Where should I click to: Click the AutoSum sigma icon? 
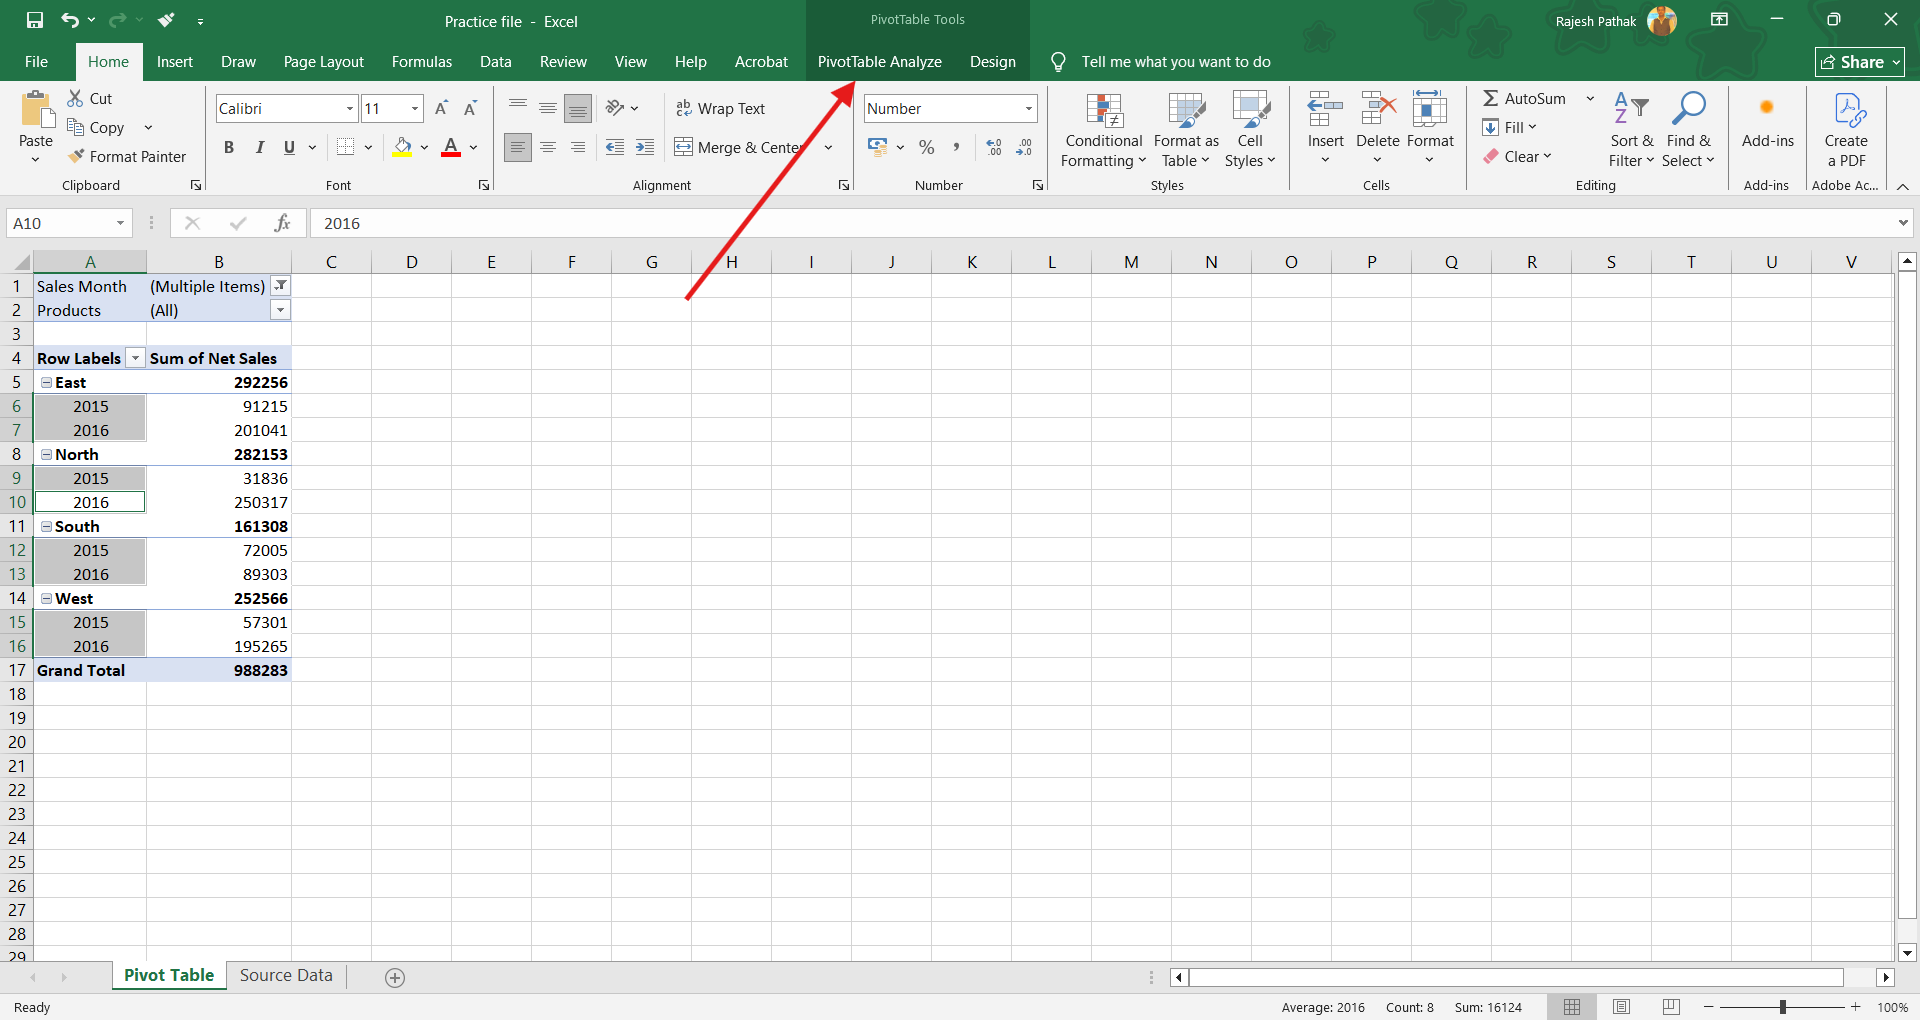click(x=1491, y=98)
